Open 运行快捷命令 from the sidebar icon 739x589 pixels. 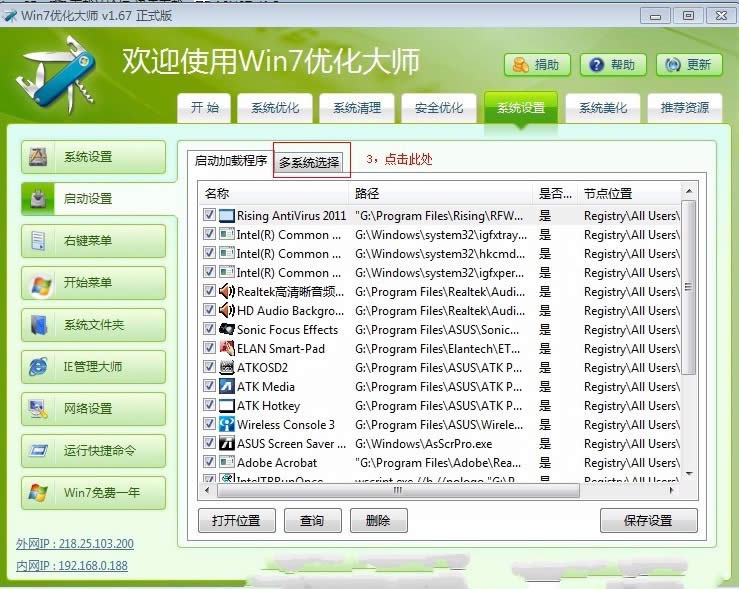39,451
